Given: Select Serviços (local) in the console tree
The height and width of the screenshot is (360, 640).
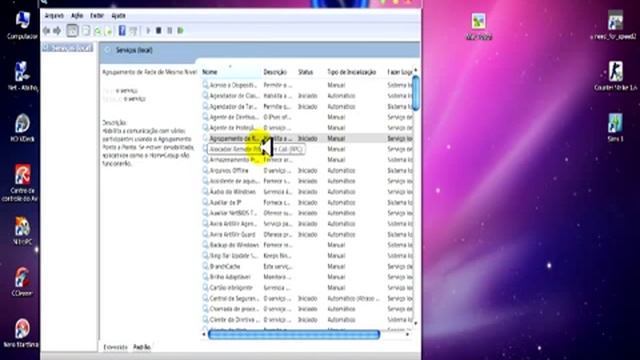Looking at the screenshot, I should click(68, 48).
